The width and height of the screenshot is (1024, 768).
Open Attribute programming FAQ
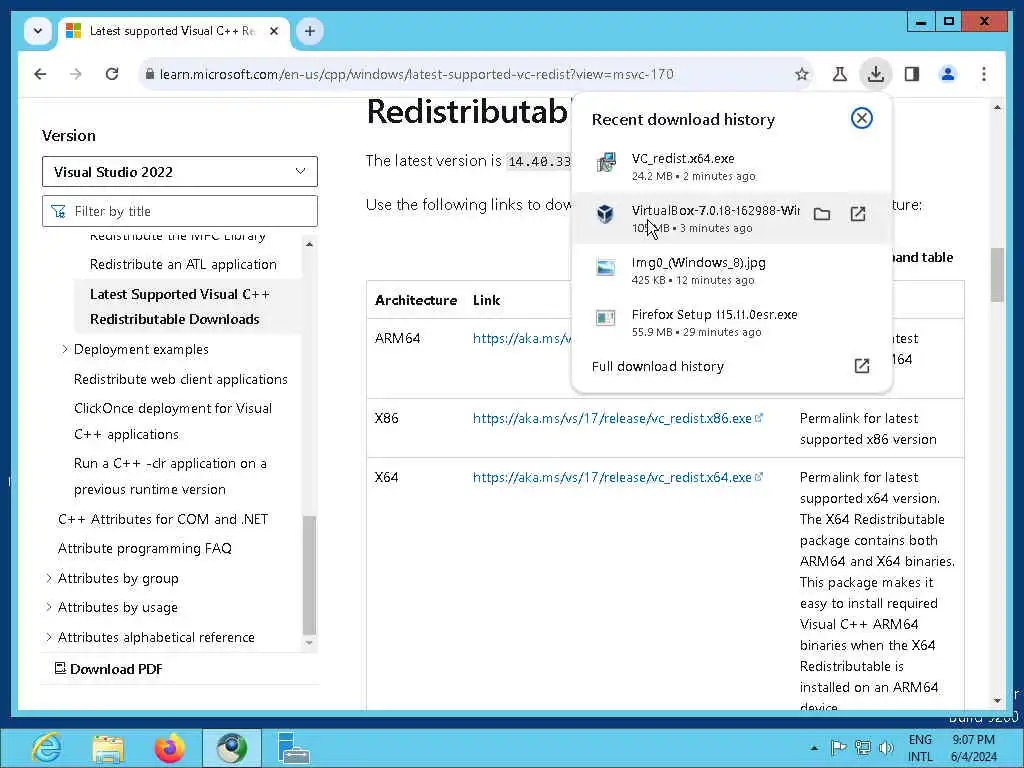[144, 549]
